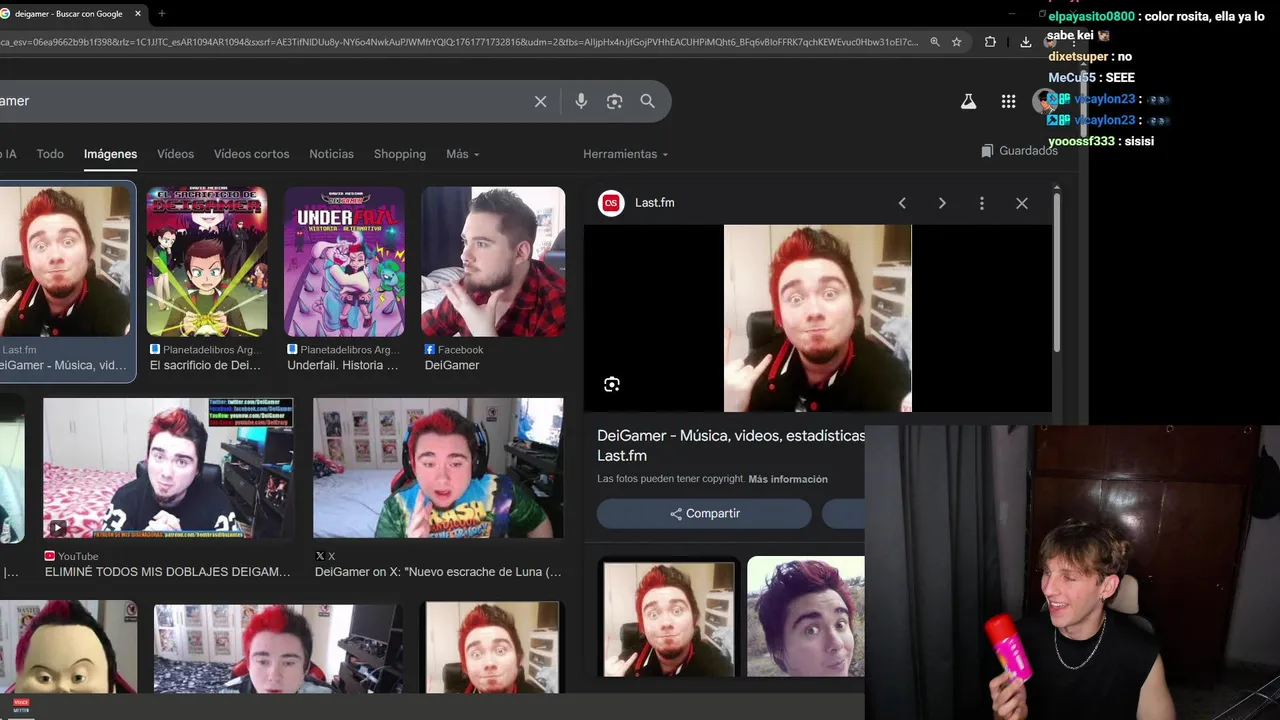Click chat username yooossf333

1081,142
